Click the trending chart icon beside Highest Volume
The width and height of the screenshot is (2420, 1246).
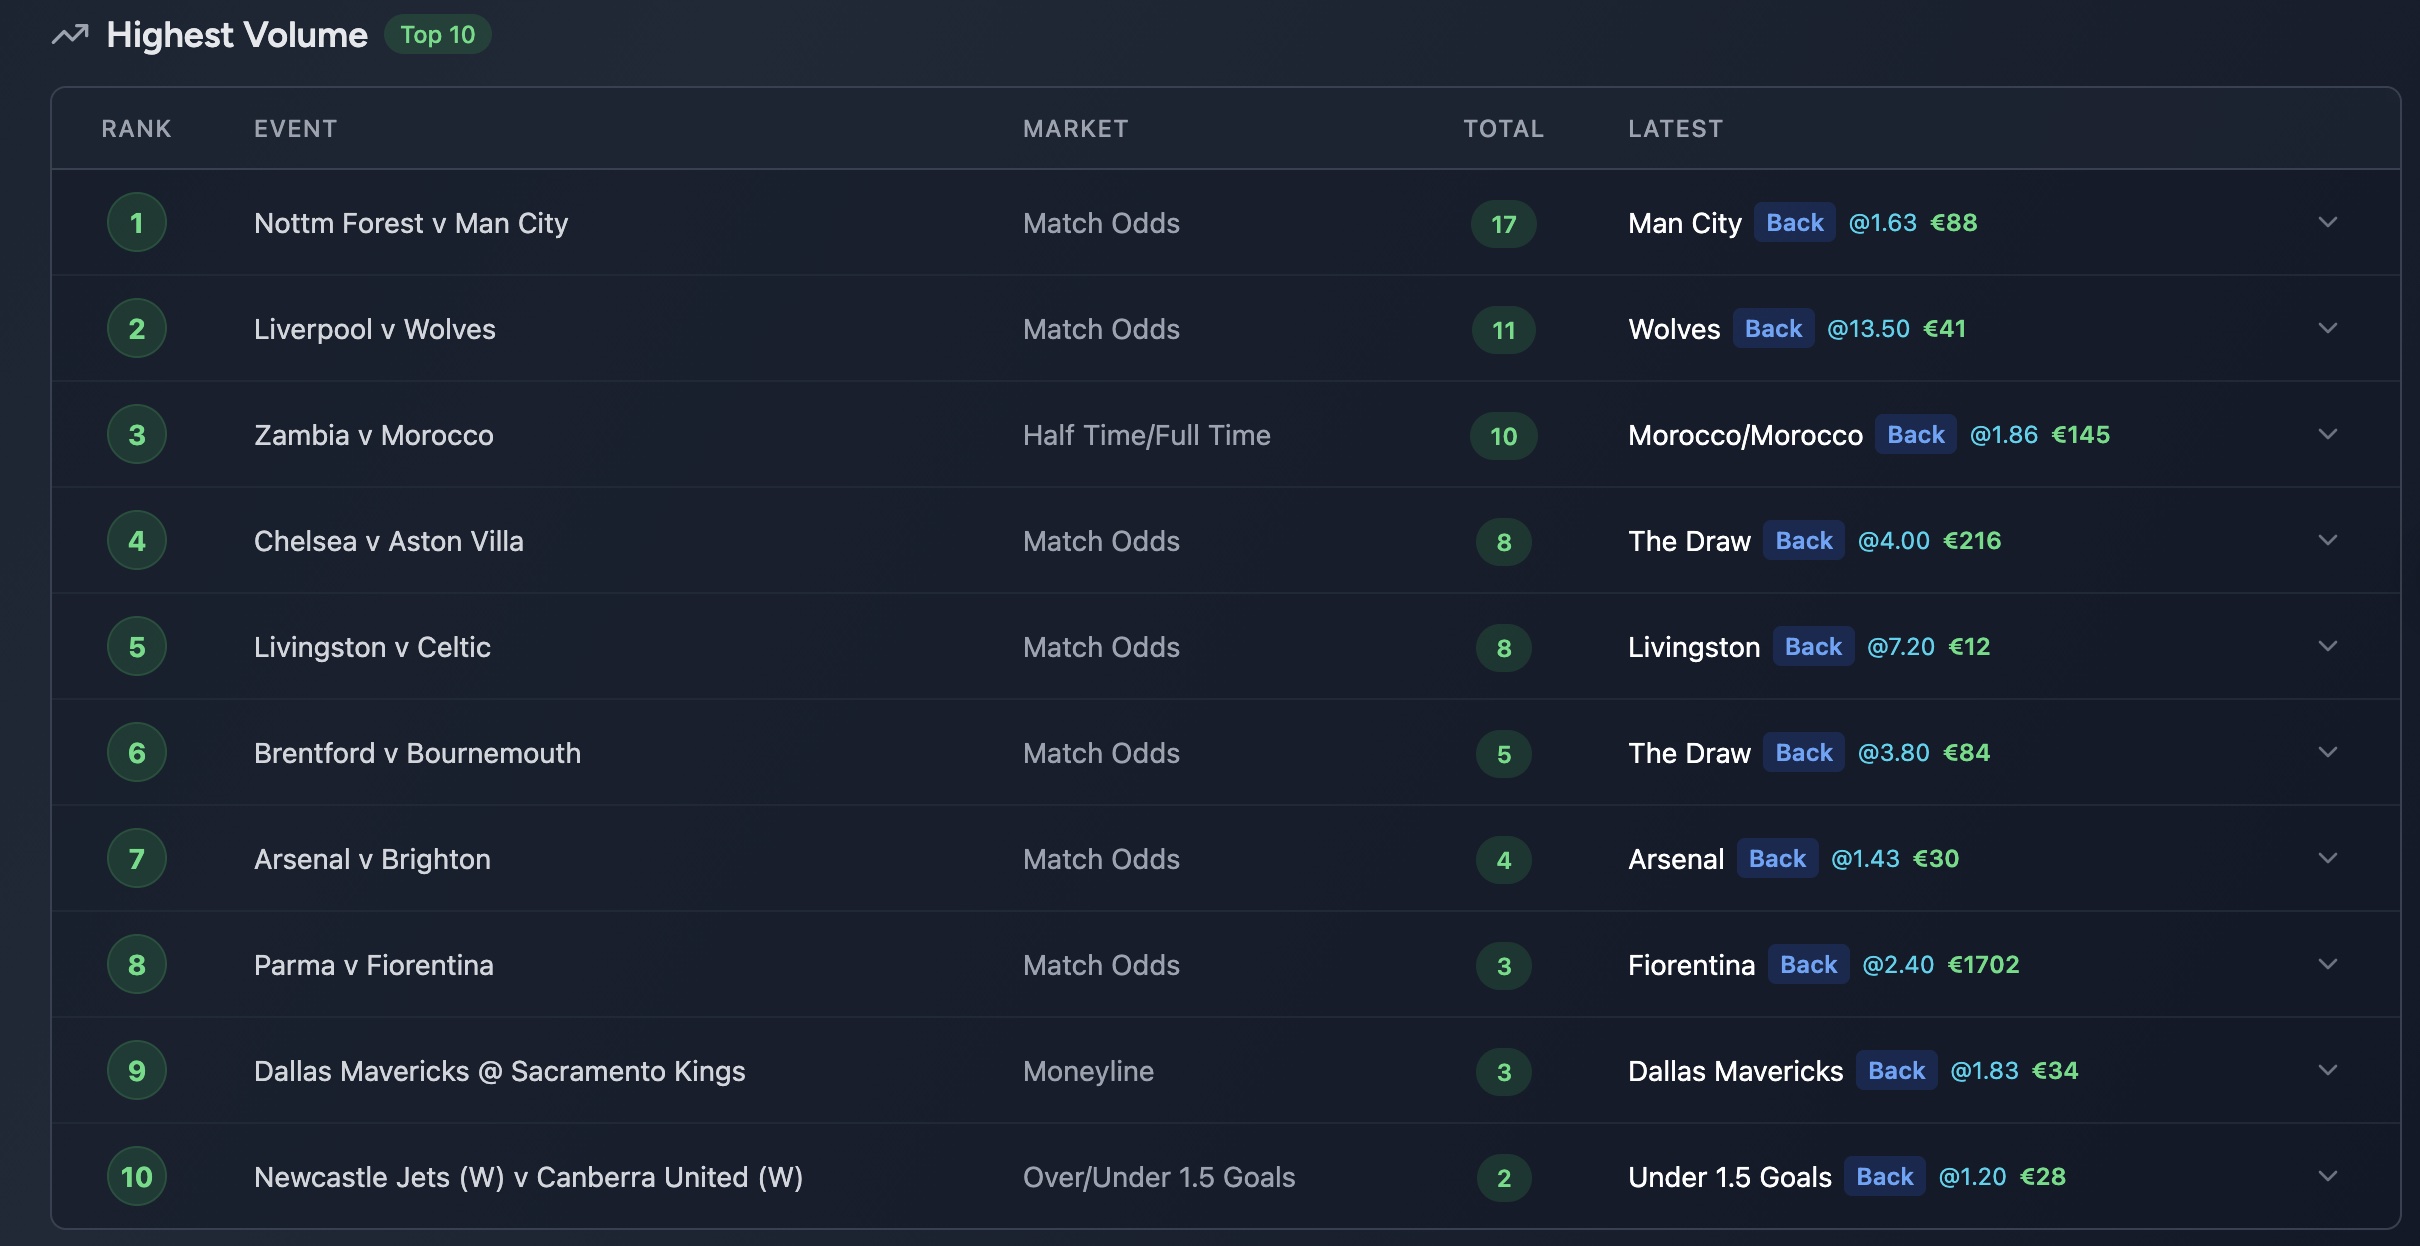[x=70, y=34]
